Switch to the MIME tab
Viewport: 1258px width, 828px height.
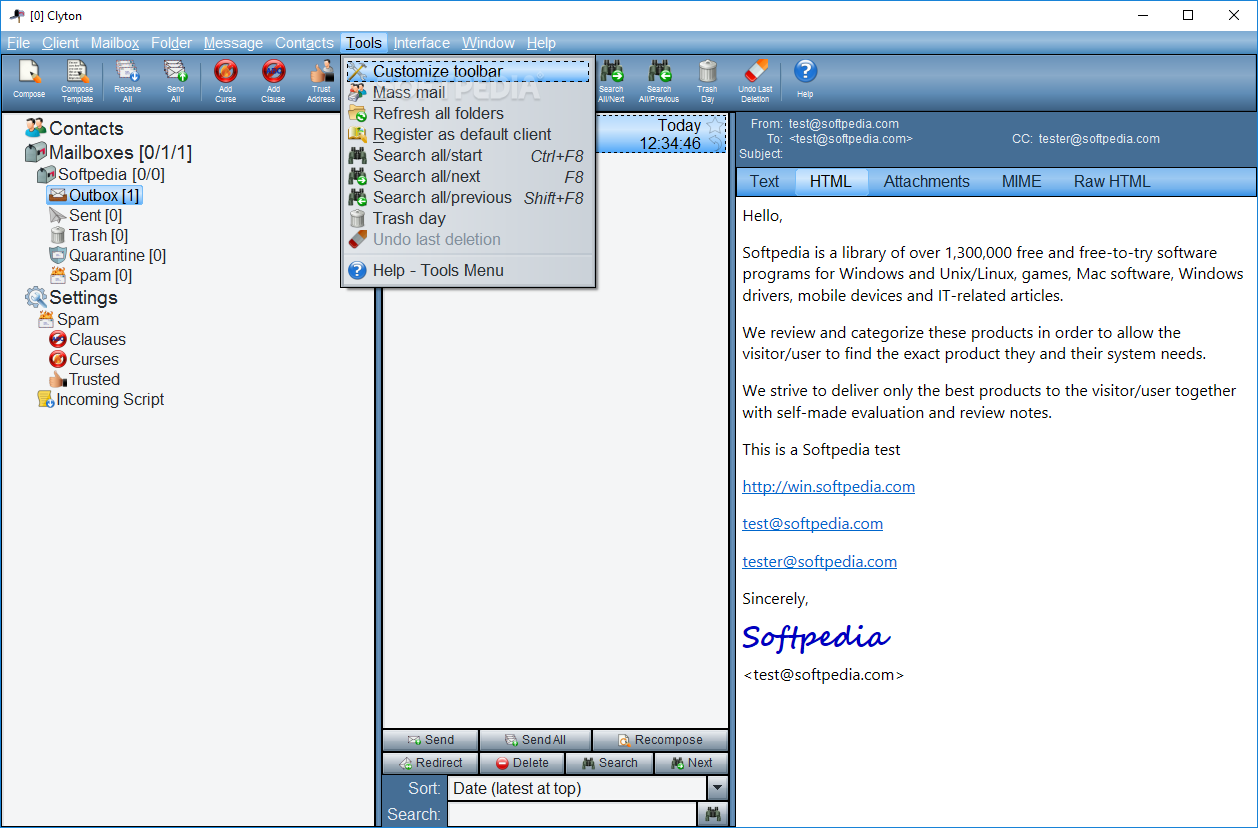(x=1022, y=181)
